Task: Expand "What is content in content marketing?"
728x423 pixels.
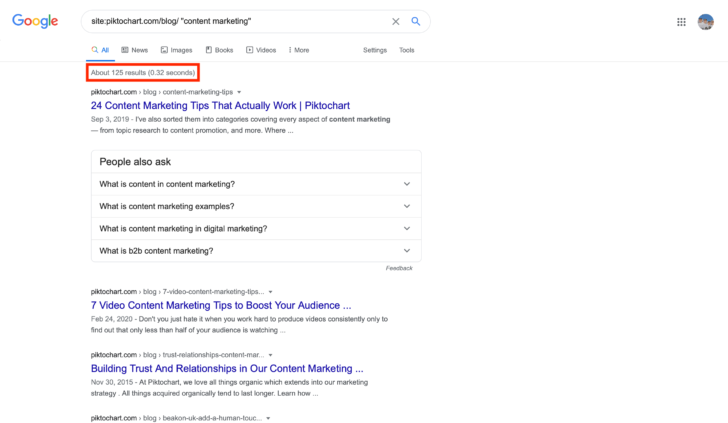Action: 256,184
